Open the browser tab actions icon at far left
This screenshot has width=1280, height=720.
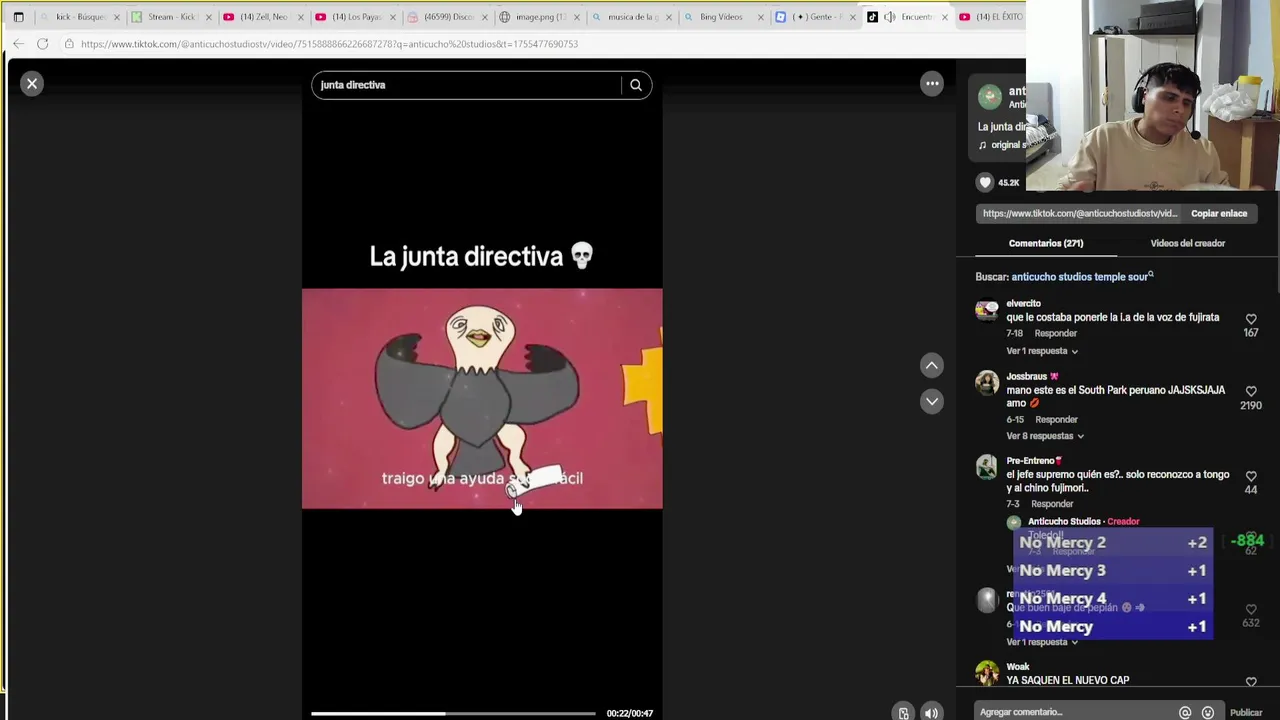click(x=18, y=17)
